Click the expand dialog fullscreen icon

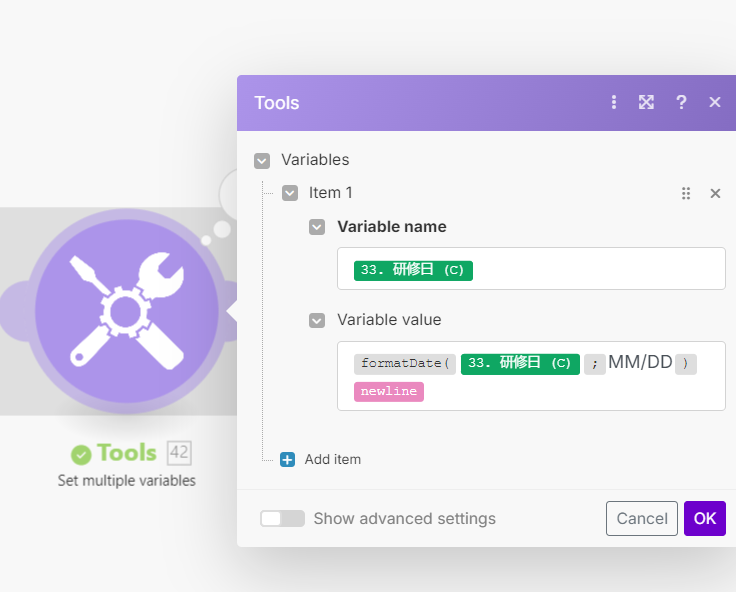(x=646, y=102)
